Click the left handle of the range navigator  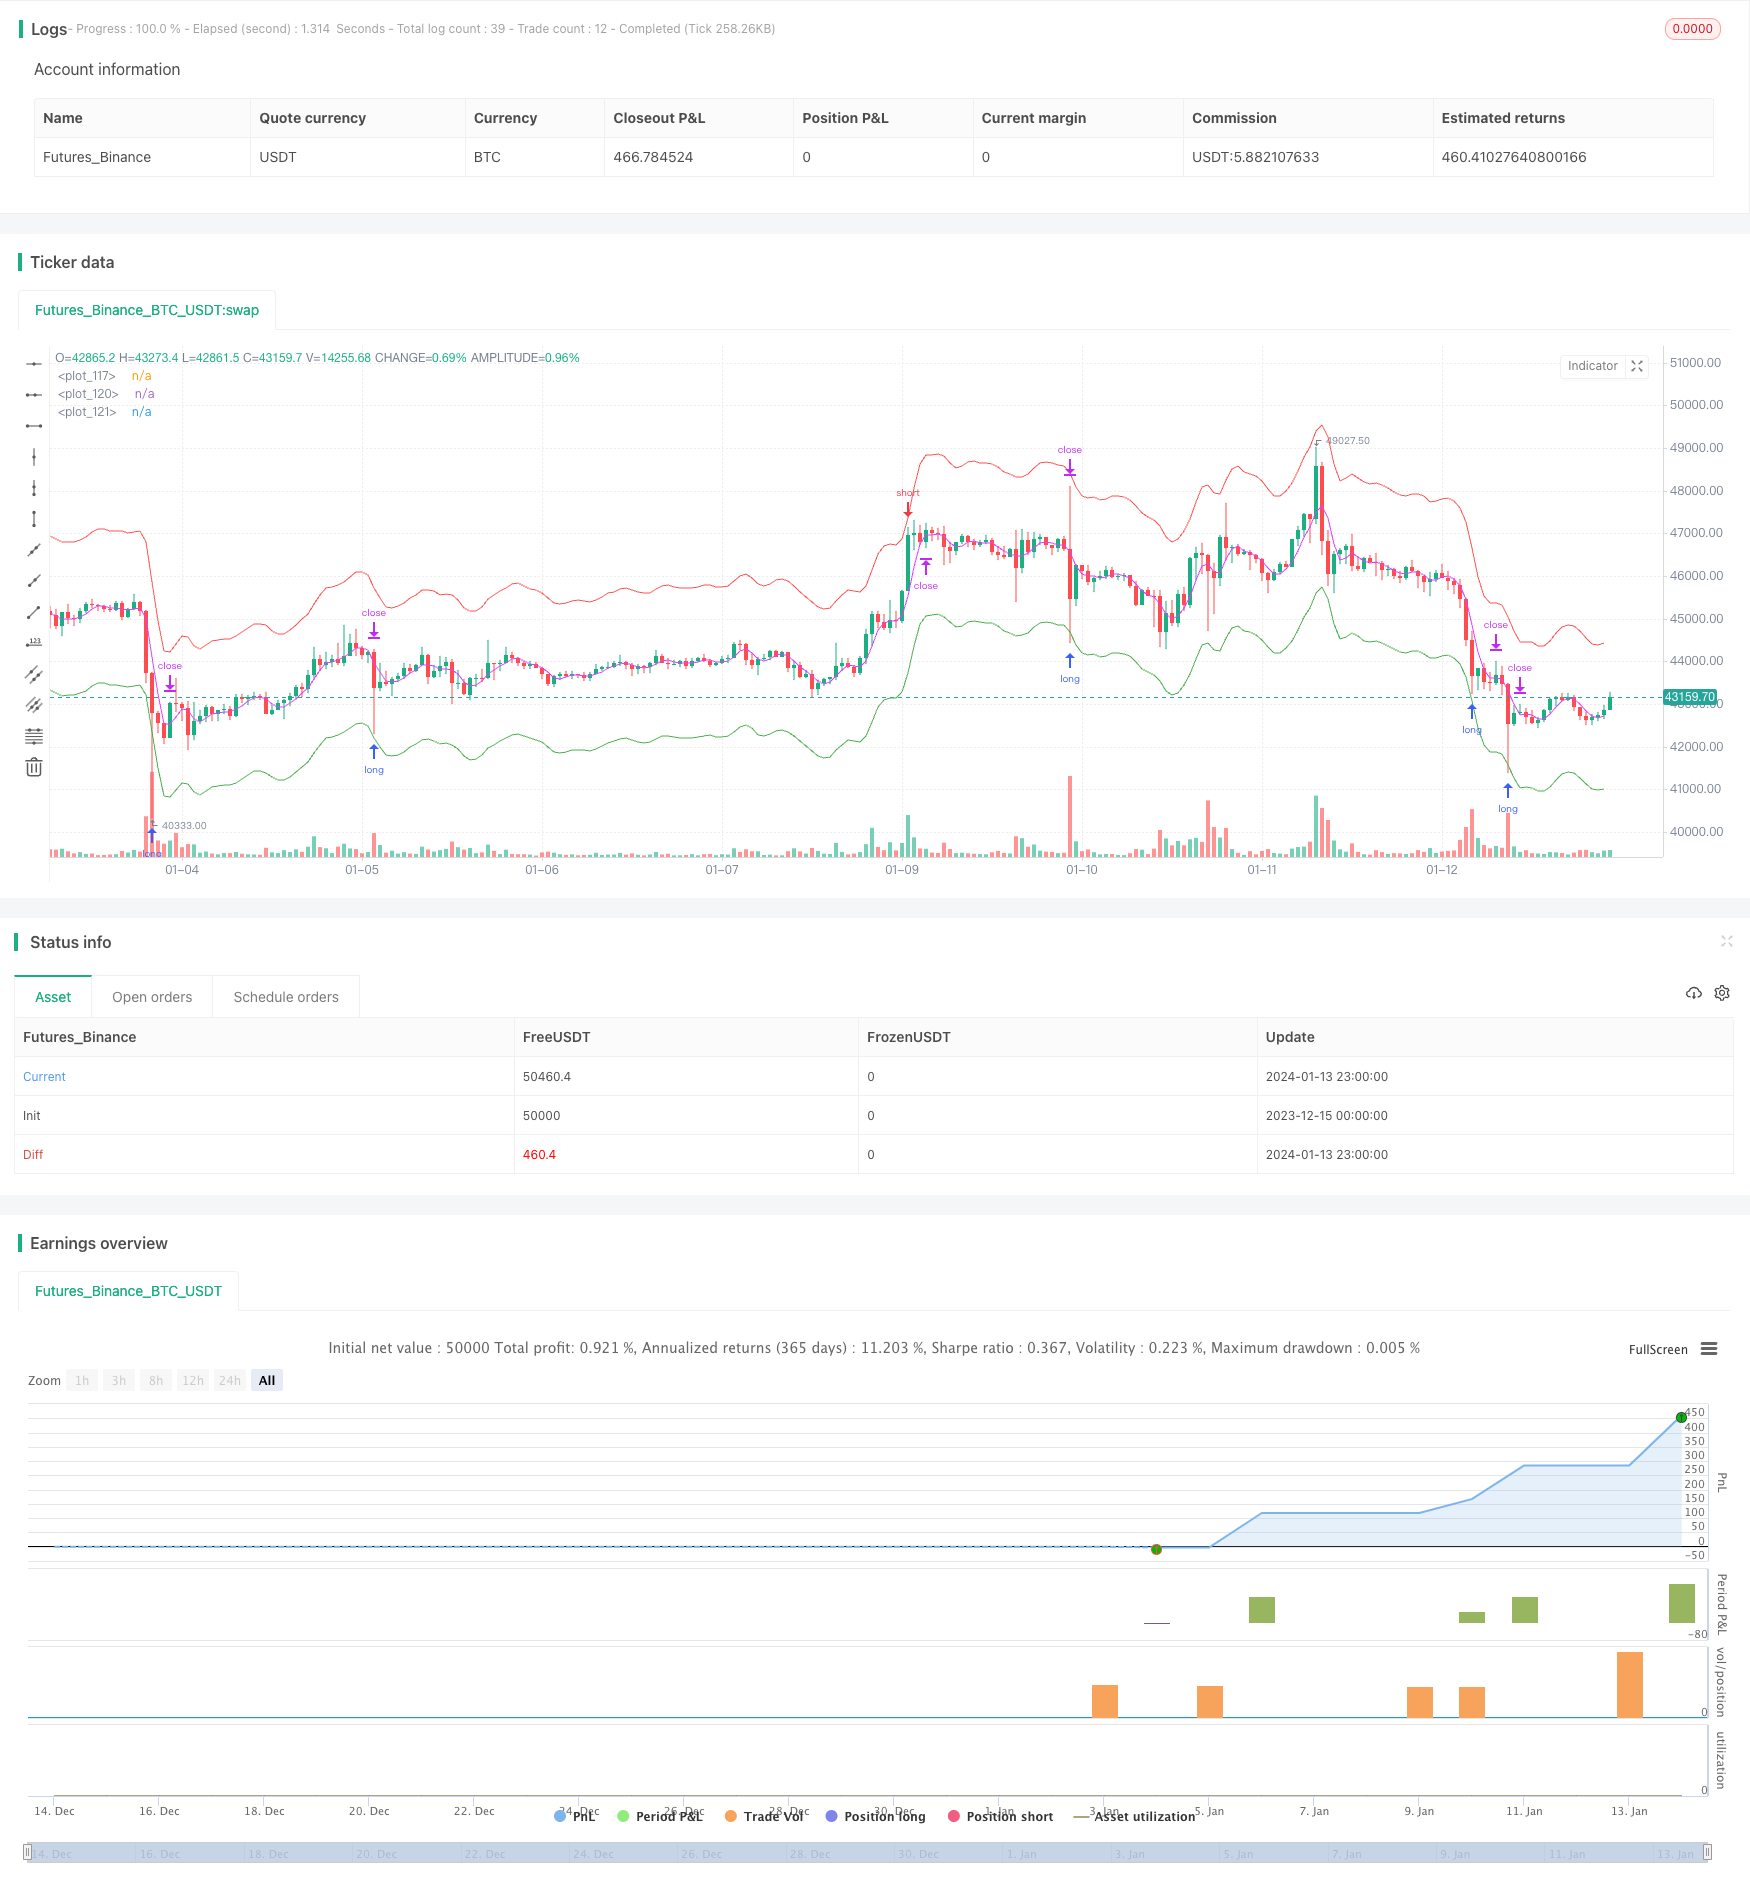click(x=28, y=1852)
